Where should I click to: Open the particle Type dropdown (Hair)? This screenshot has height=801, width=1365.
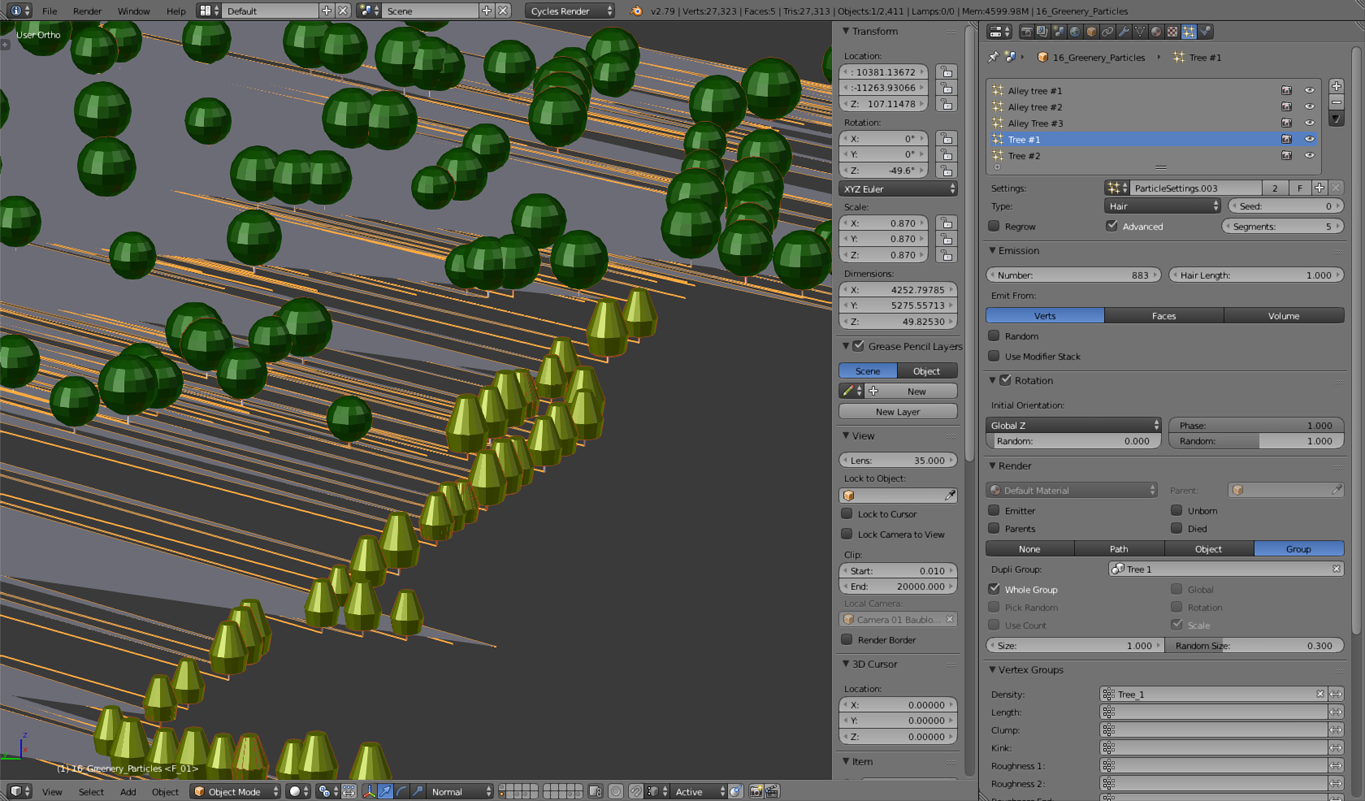[x=1162, y=206]
